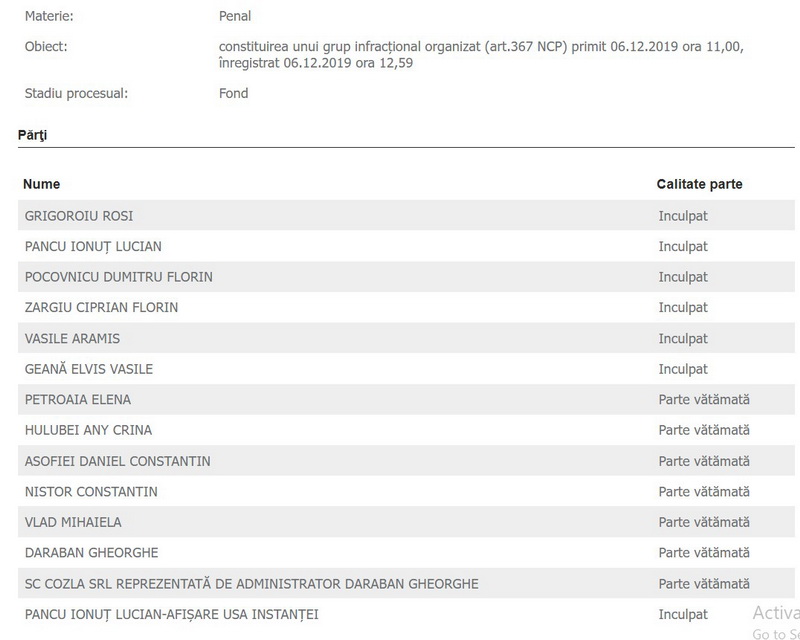This screenshot has width=800, height=640.
Task: Click the Nume column header
Action: tap(42, 184)
